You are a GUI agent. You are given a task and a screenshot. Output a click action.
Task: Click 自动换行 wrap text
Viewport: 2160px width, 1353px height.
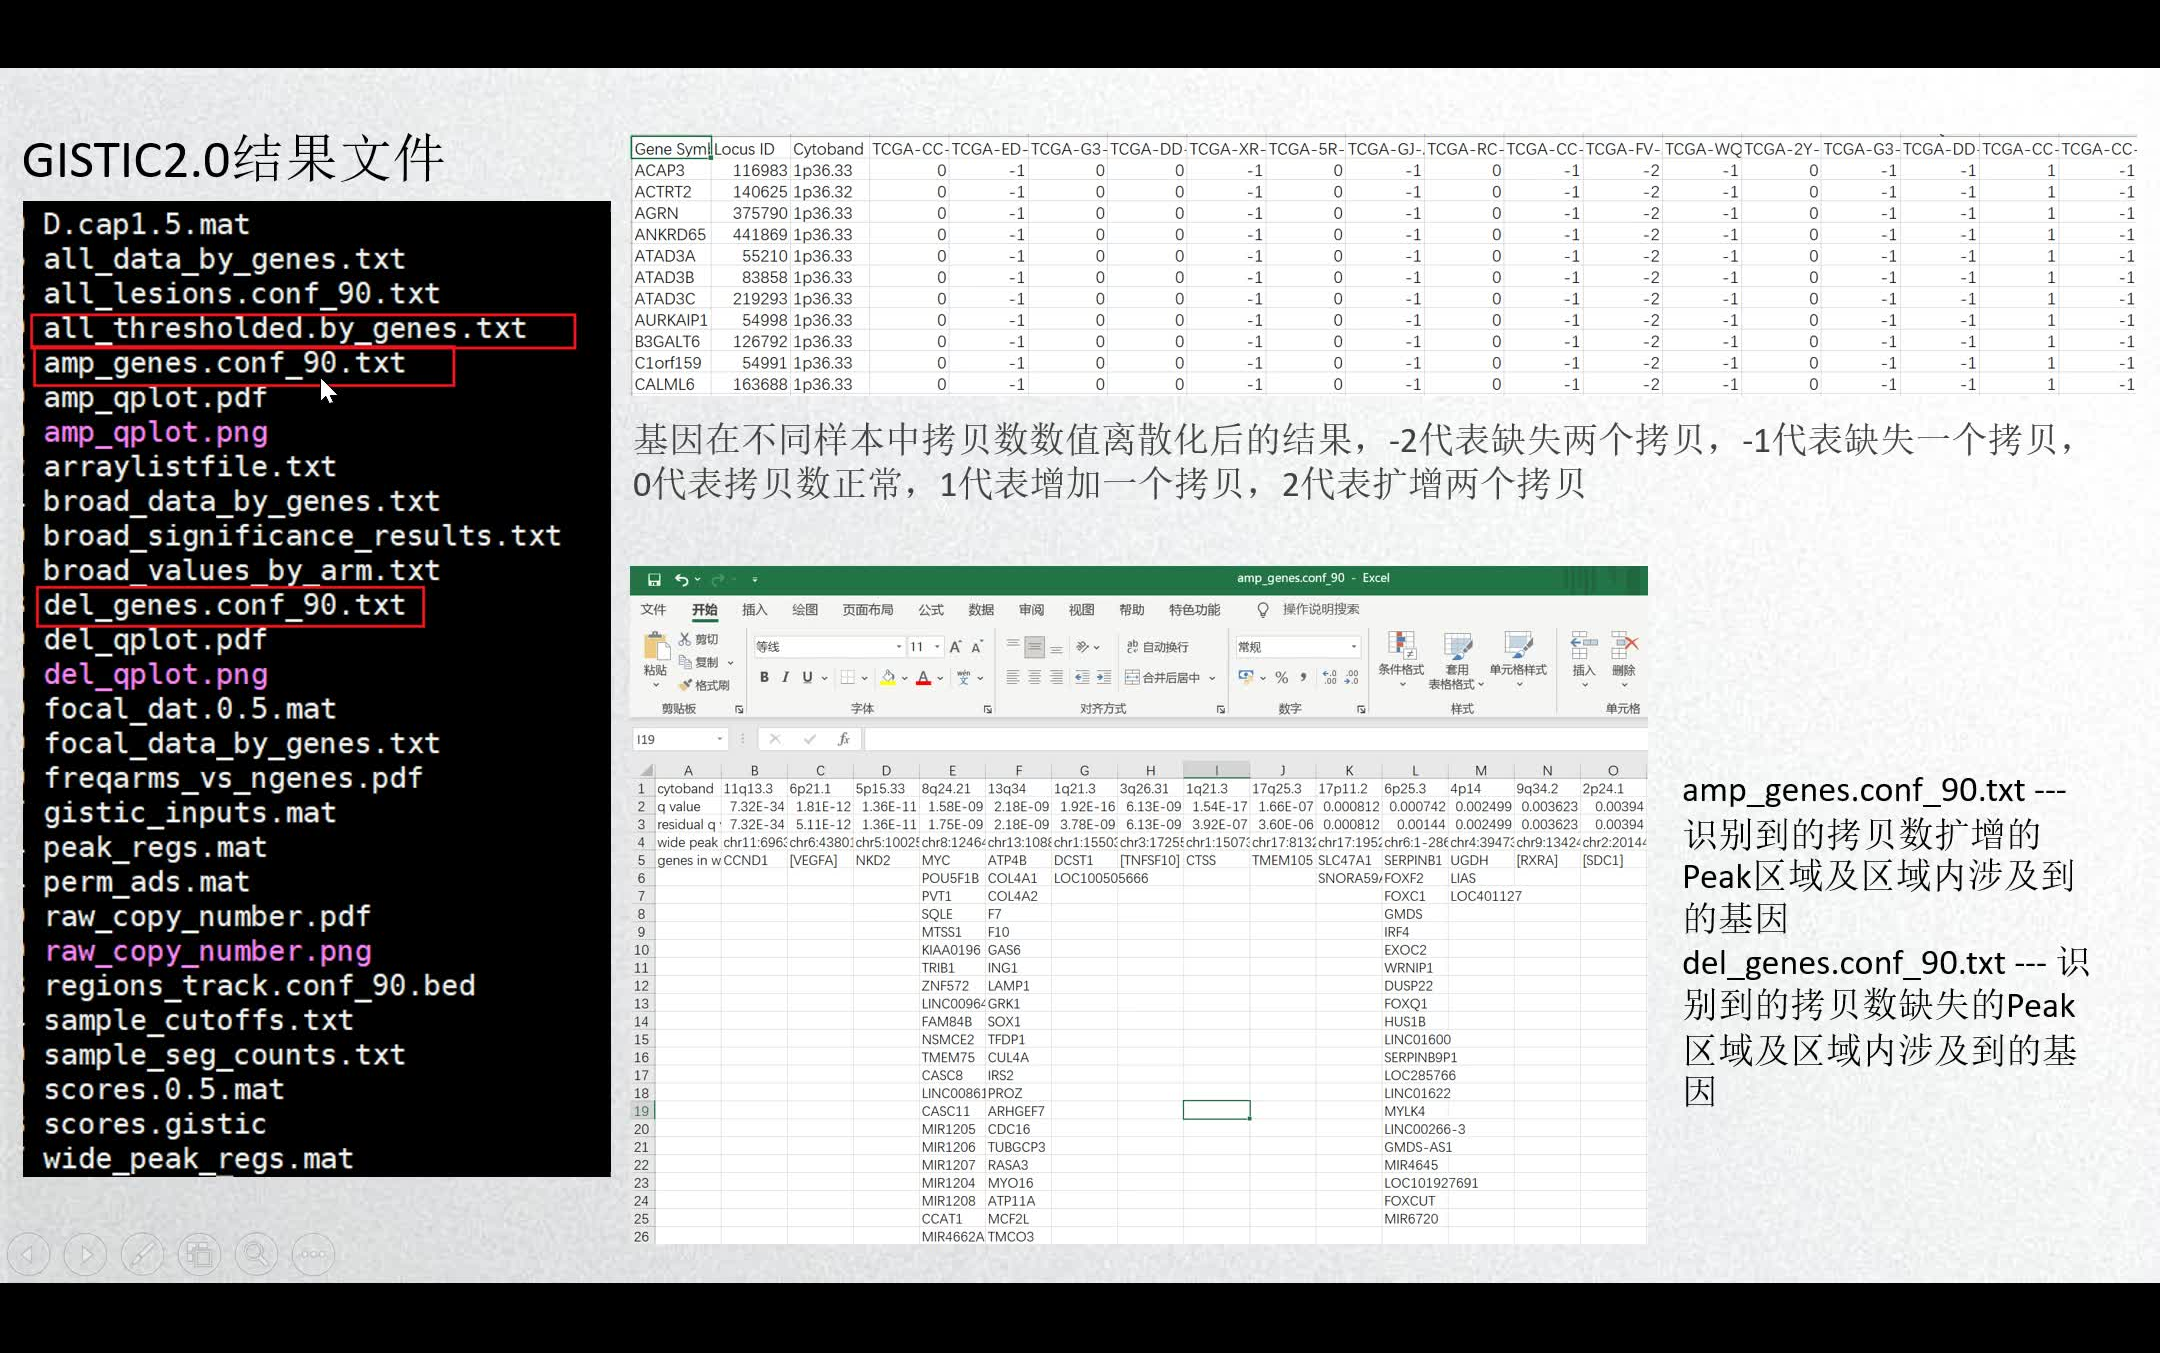pos(1158,647)
